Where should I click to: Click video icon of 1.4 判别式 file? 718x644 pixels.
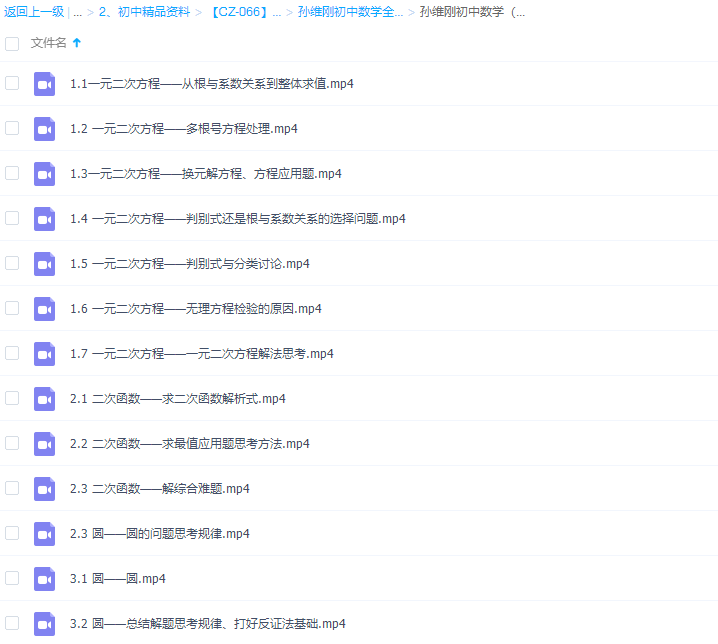[44, 219]
